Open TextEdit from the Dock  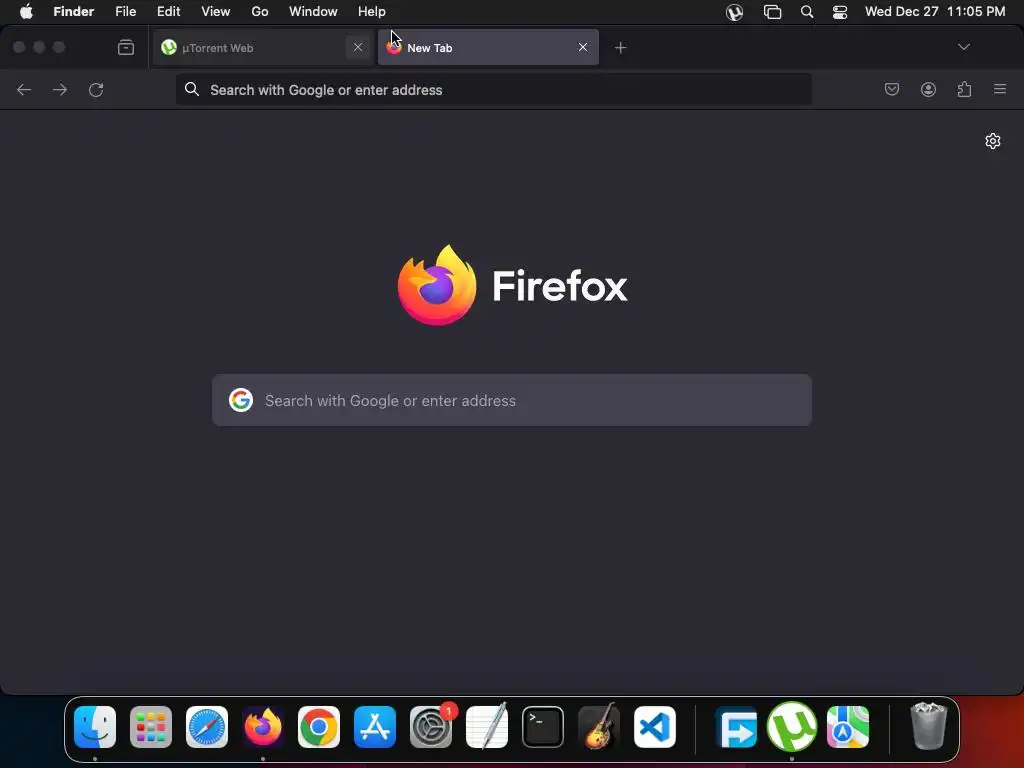(487, 726)
